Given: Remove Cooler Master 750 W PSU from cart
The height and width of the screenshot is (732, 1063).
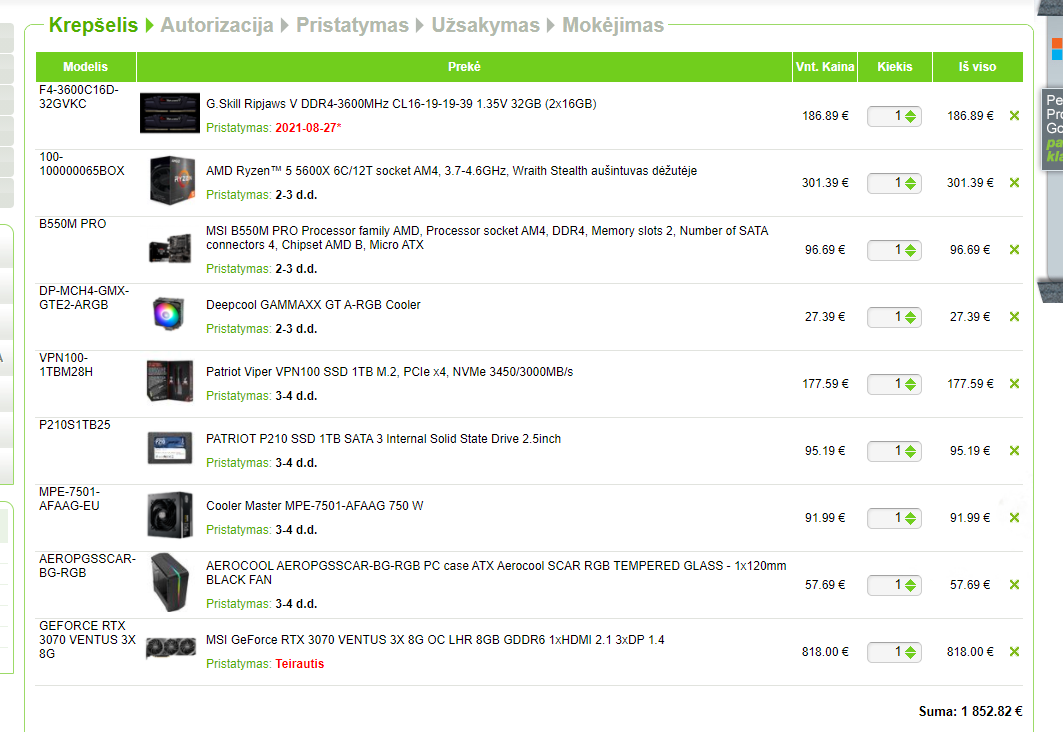Looking at the screenshot, I should tap(1014, 518).
